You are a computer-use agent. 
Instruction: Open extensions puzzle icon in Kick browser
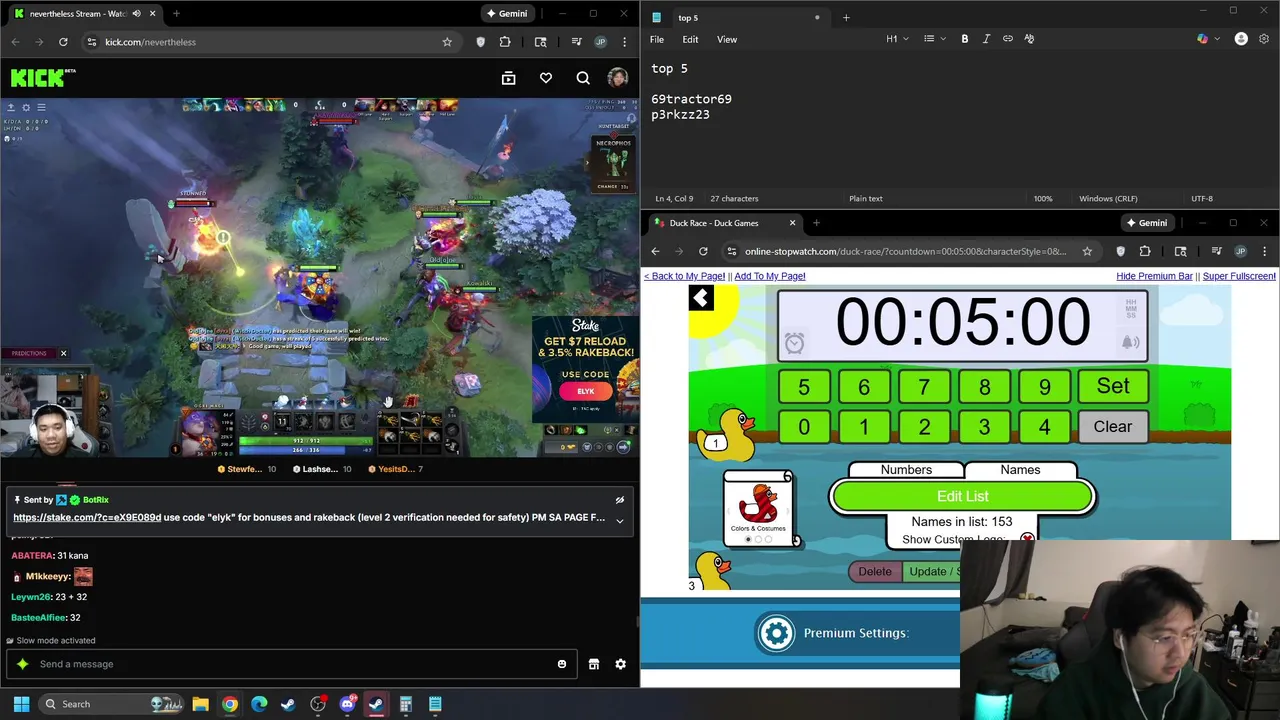(x=505, y=42)
